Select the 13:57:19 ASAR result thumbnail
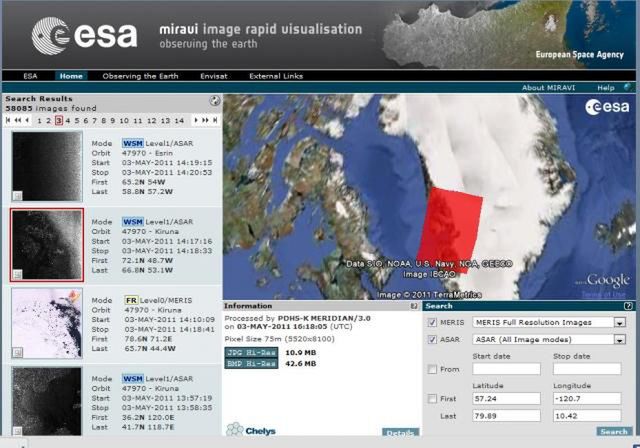This screenshot has height=448, width=640. click(x=47, y=401)
